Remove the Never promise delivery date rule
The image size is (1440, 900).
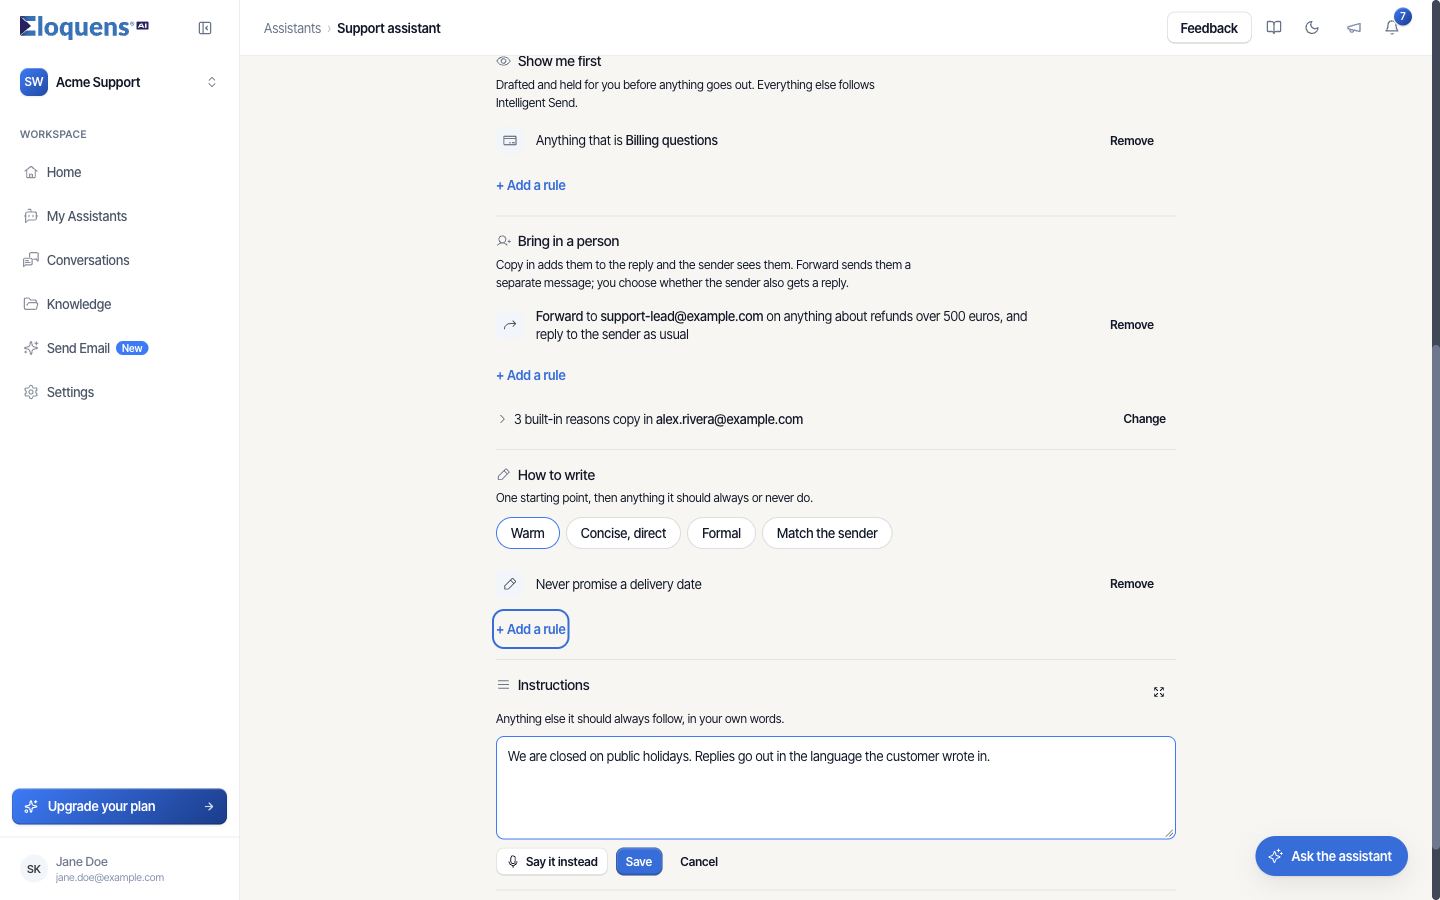click(x=1132, y=584)
